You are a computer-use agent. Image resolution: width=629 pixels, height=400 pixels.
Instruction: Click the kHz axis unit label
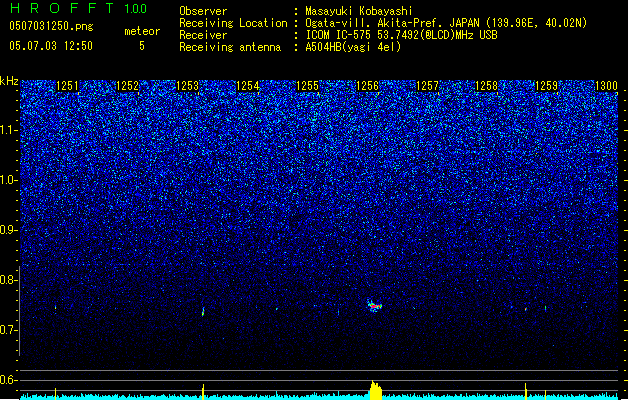(9, 81)
